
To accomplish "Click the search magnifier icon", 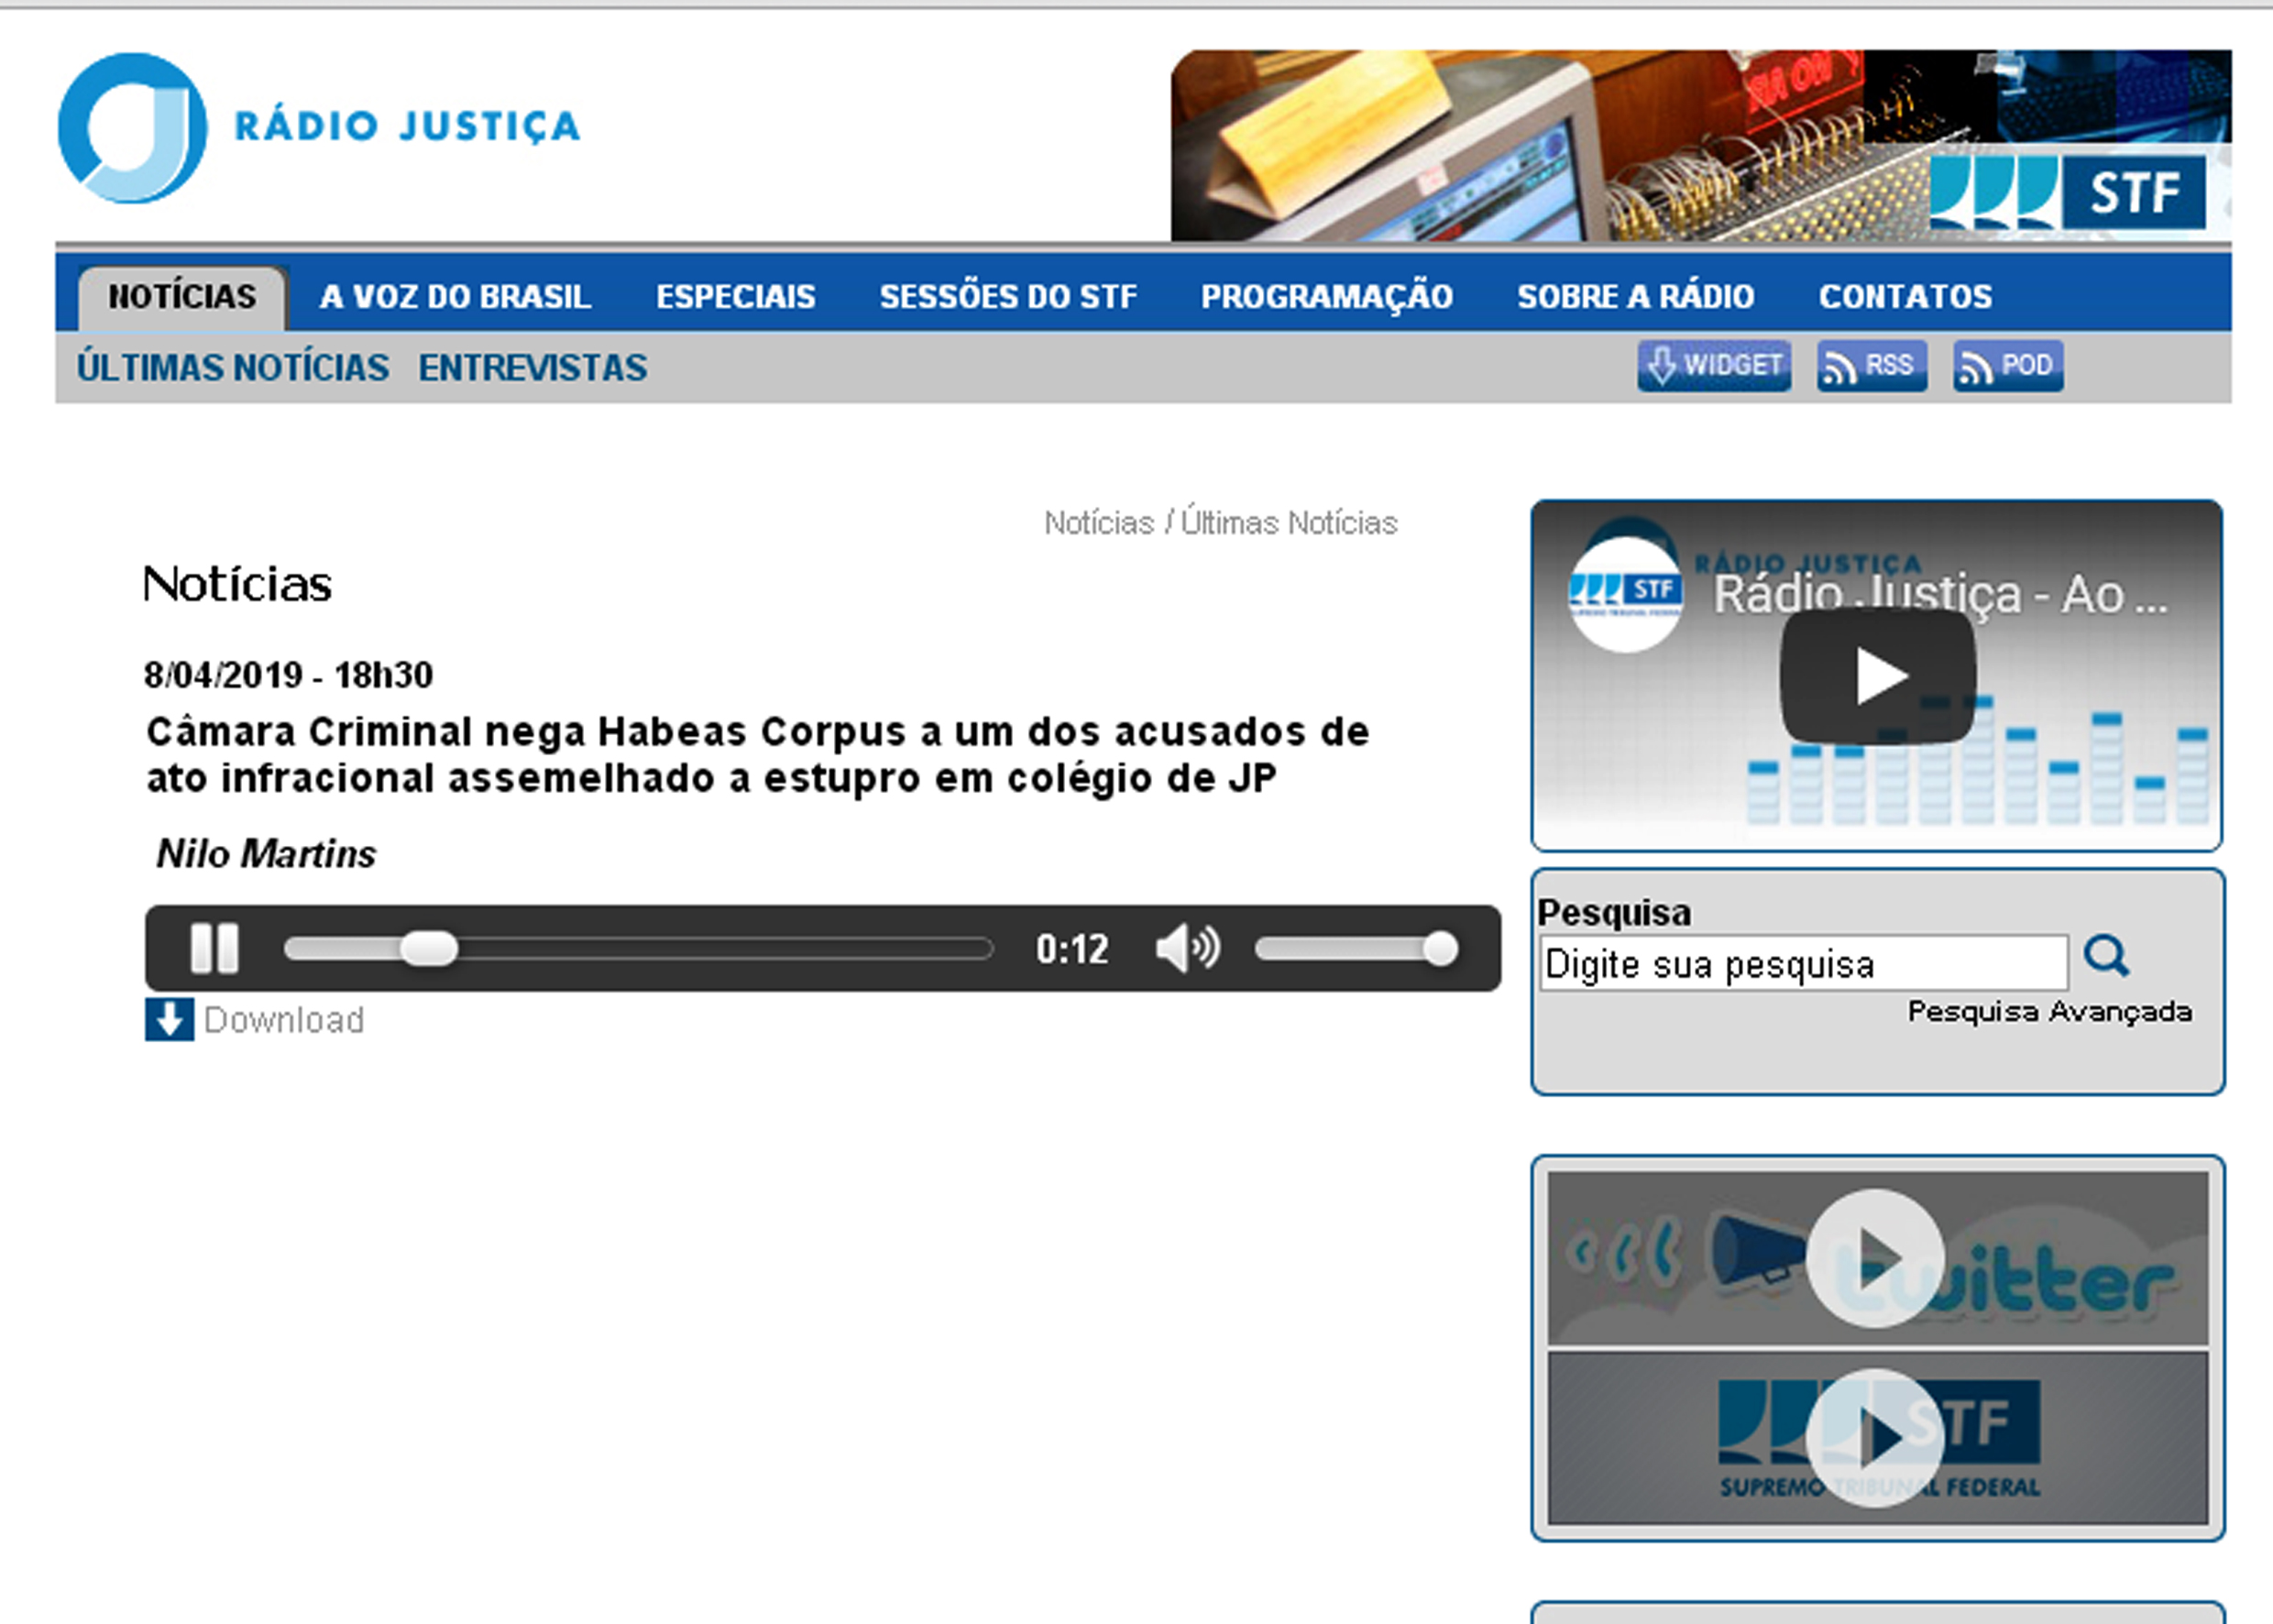I will coord(2105,957).
